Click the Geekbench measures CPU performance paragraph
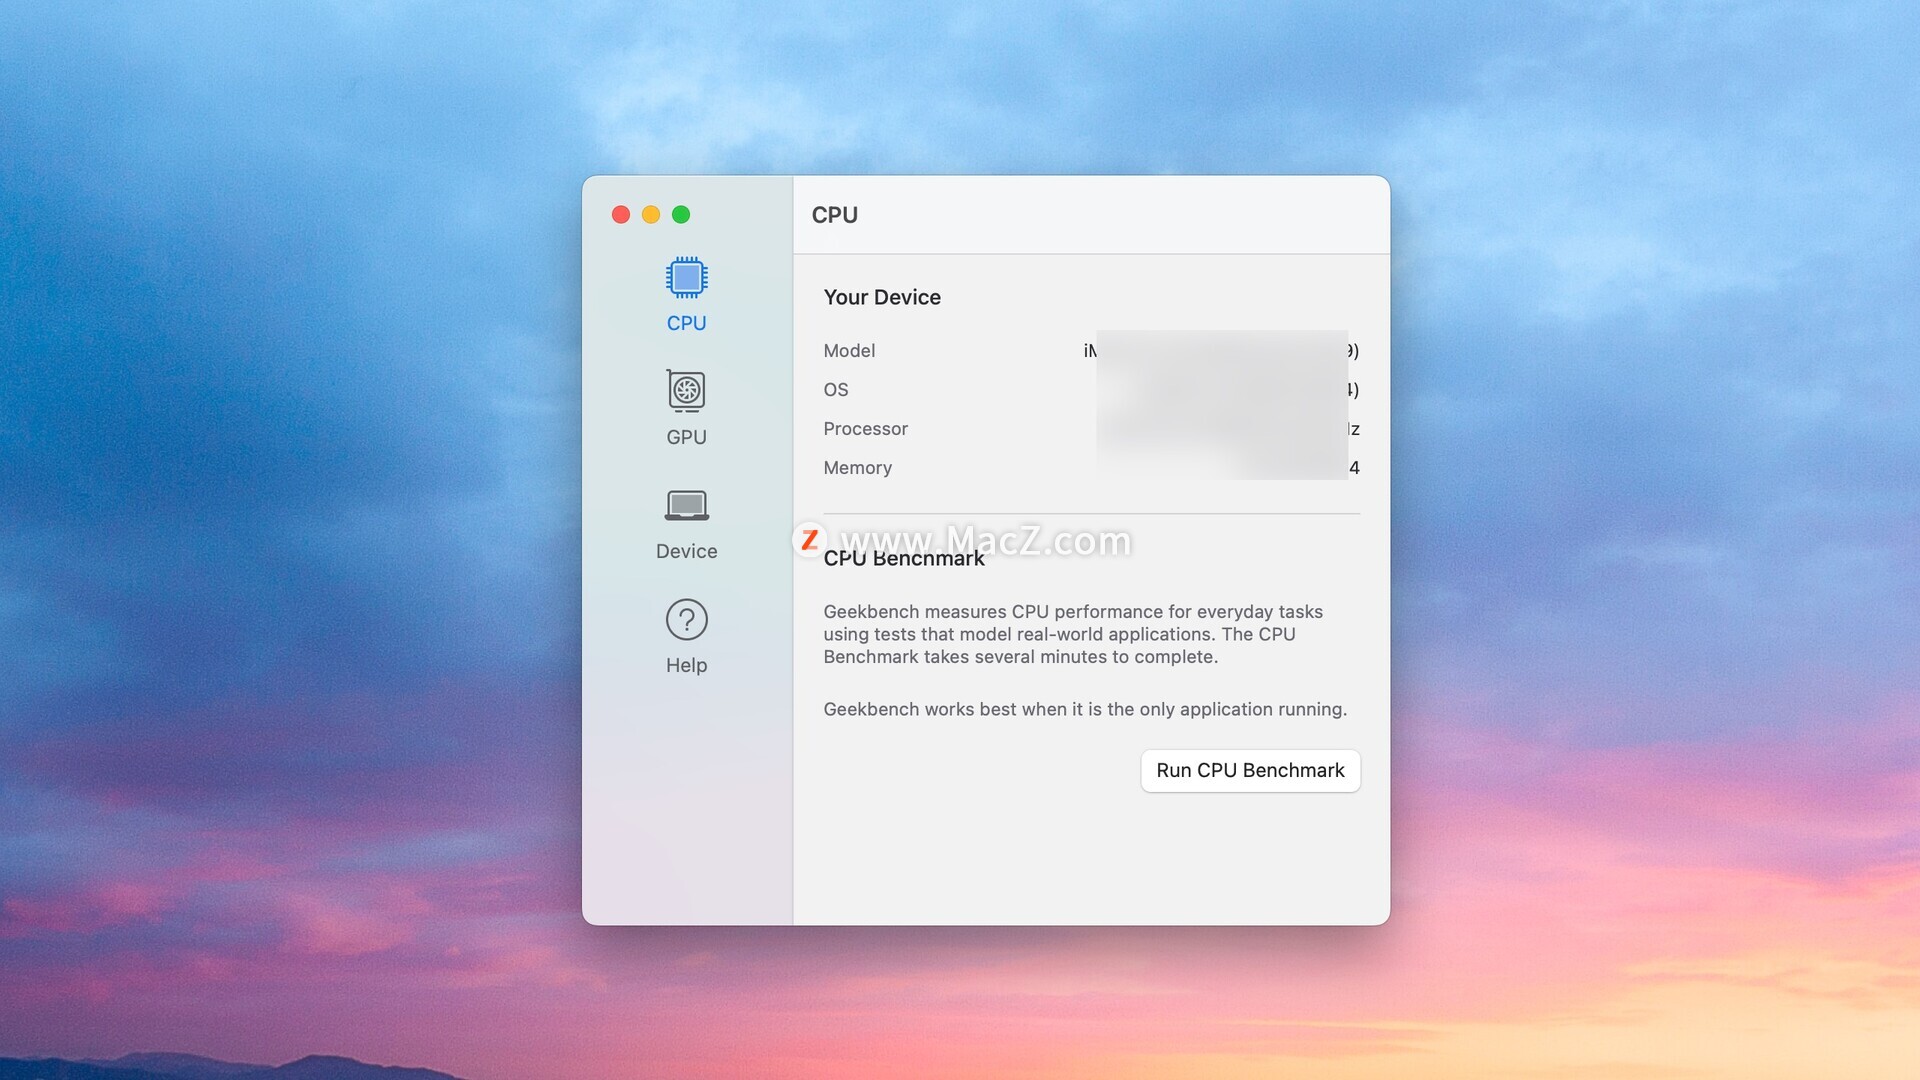The width and height of the screenshot is (1920, 1080). click(1073, 634)
